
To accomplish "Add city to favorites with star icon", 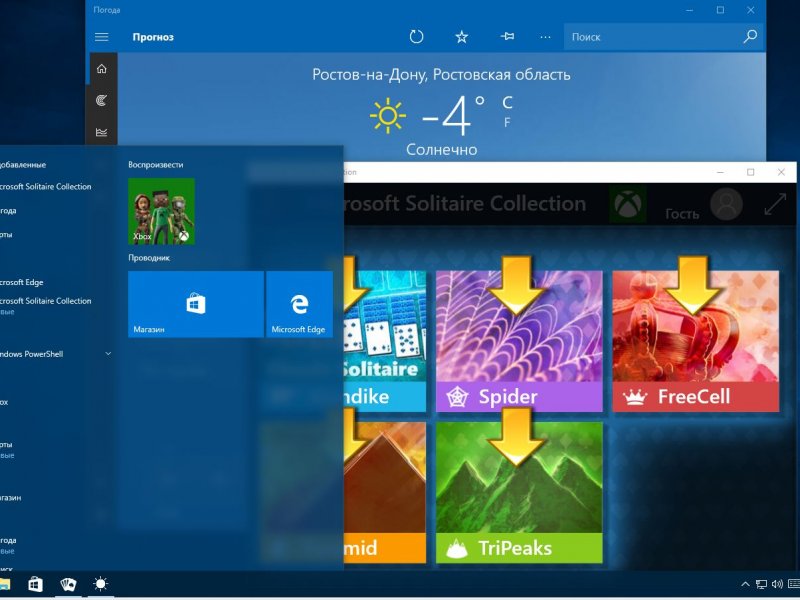I will 462,37.
